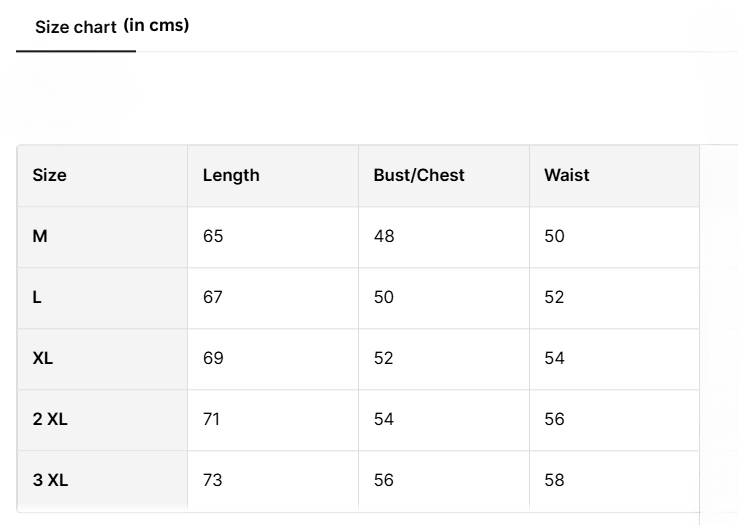Image resolution: width=738 pixels, height=525 pixels.
Task: Select the Size chart tab
Action: (76, 28)
